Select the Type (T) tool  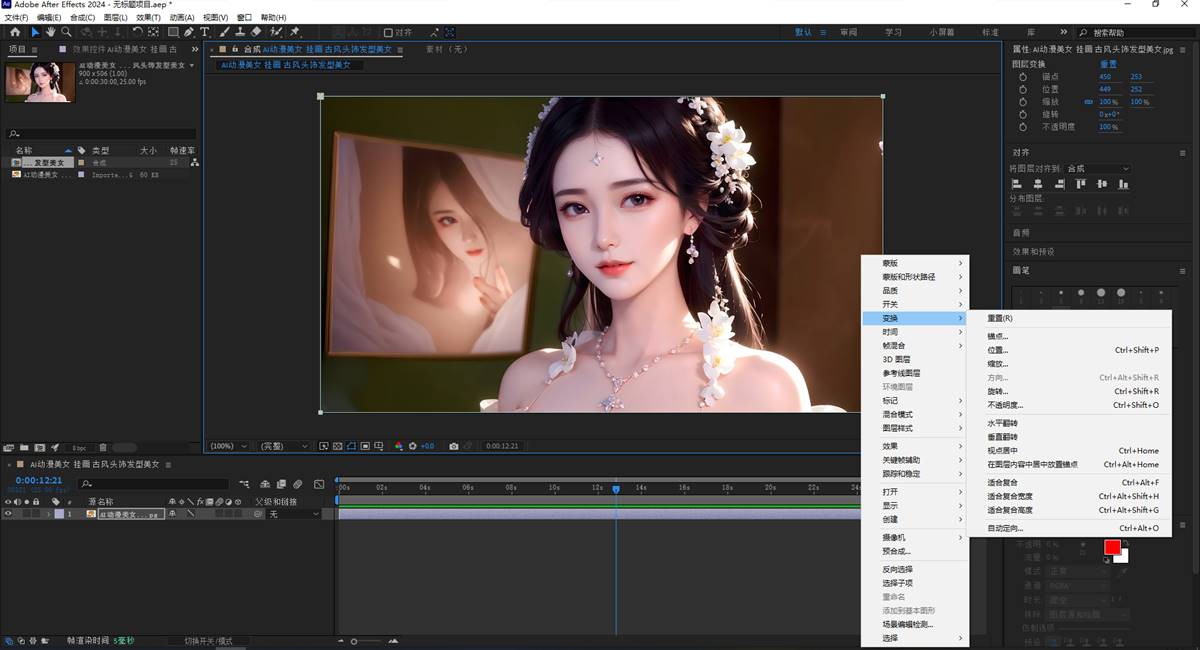(204, 32)
